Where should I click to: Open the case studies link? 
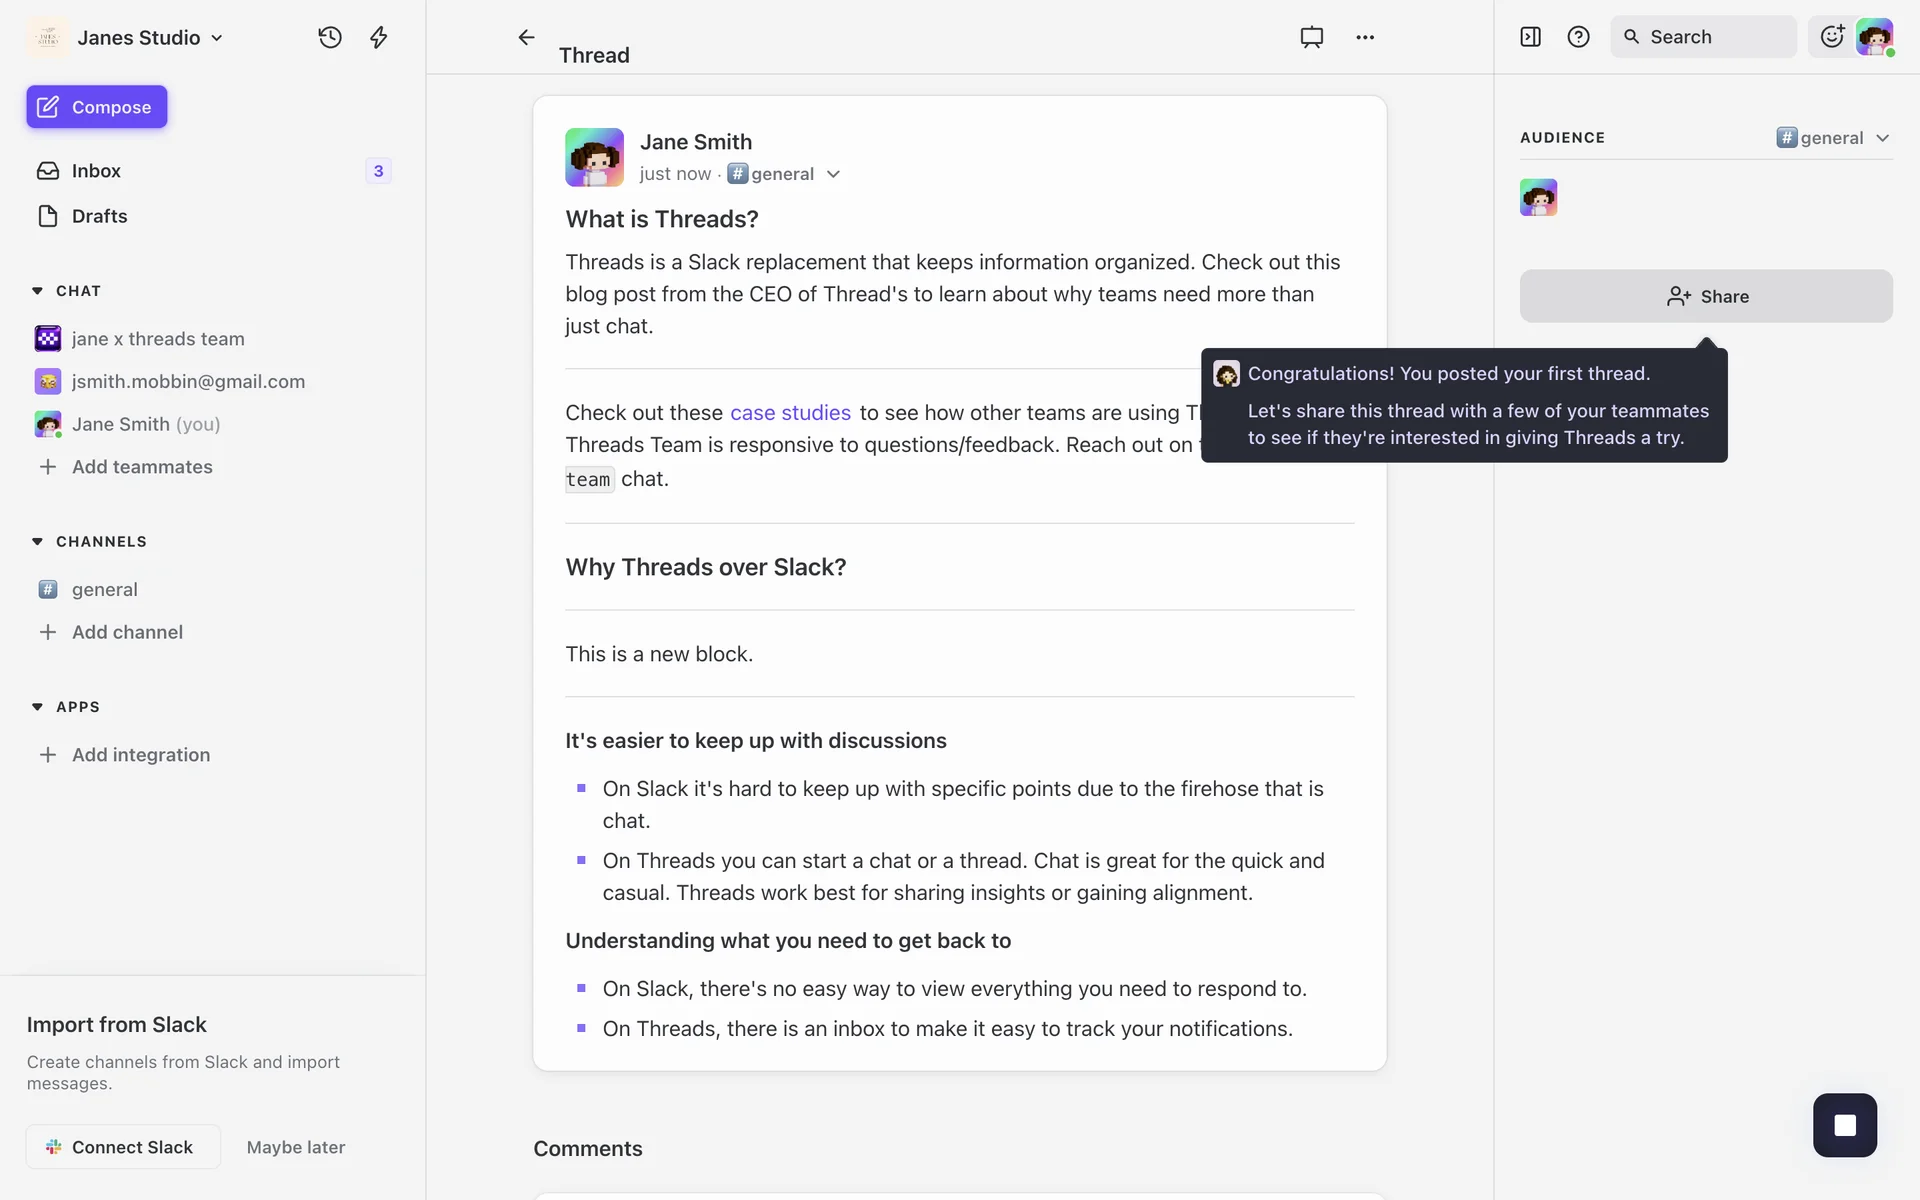(x=790, y=413)
